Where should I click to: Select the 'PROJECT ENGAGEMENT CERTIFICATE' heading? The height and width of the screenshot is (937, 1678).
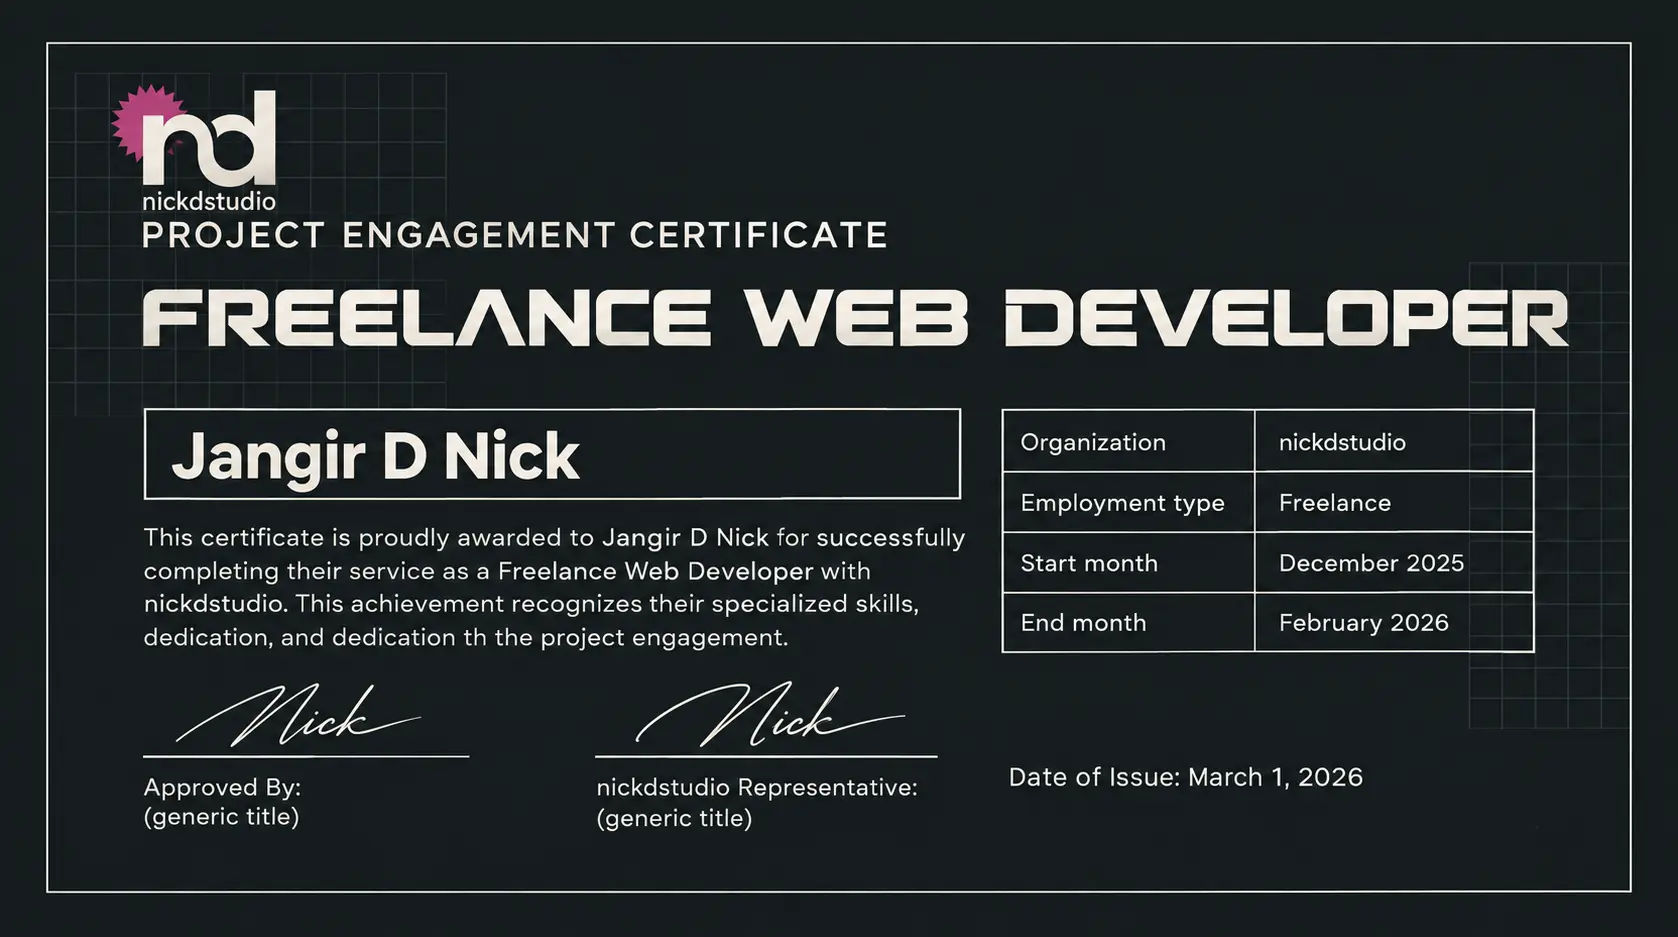tap(515, 235)
